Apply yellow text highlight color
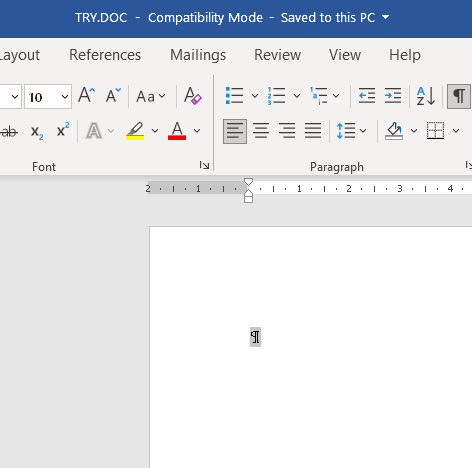472x468 pixels. point(135,131)
